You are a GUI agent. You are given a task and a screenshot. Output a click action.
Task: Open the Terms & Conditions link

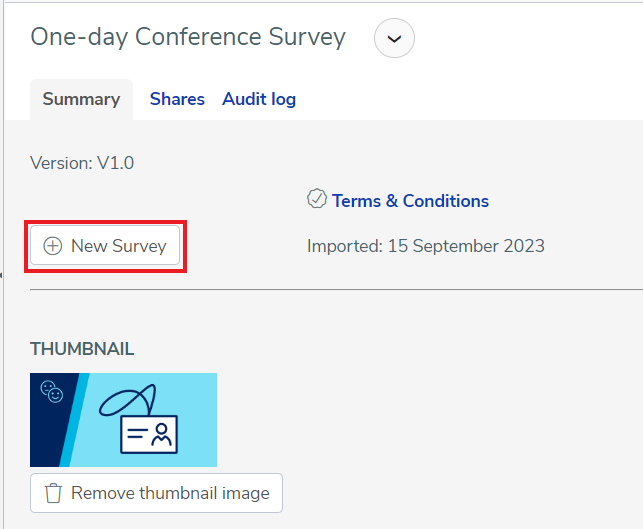click(410, 201)
